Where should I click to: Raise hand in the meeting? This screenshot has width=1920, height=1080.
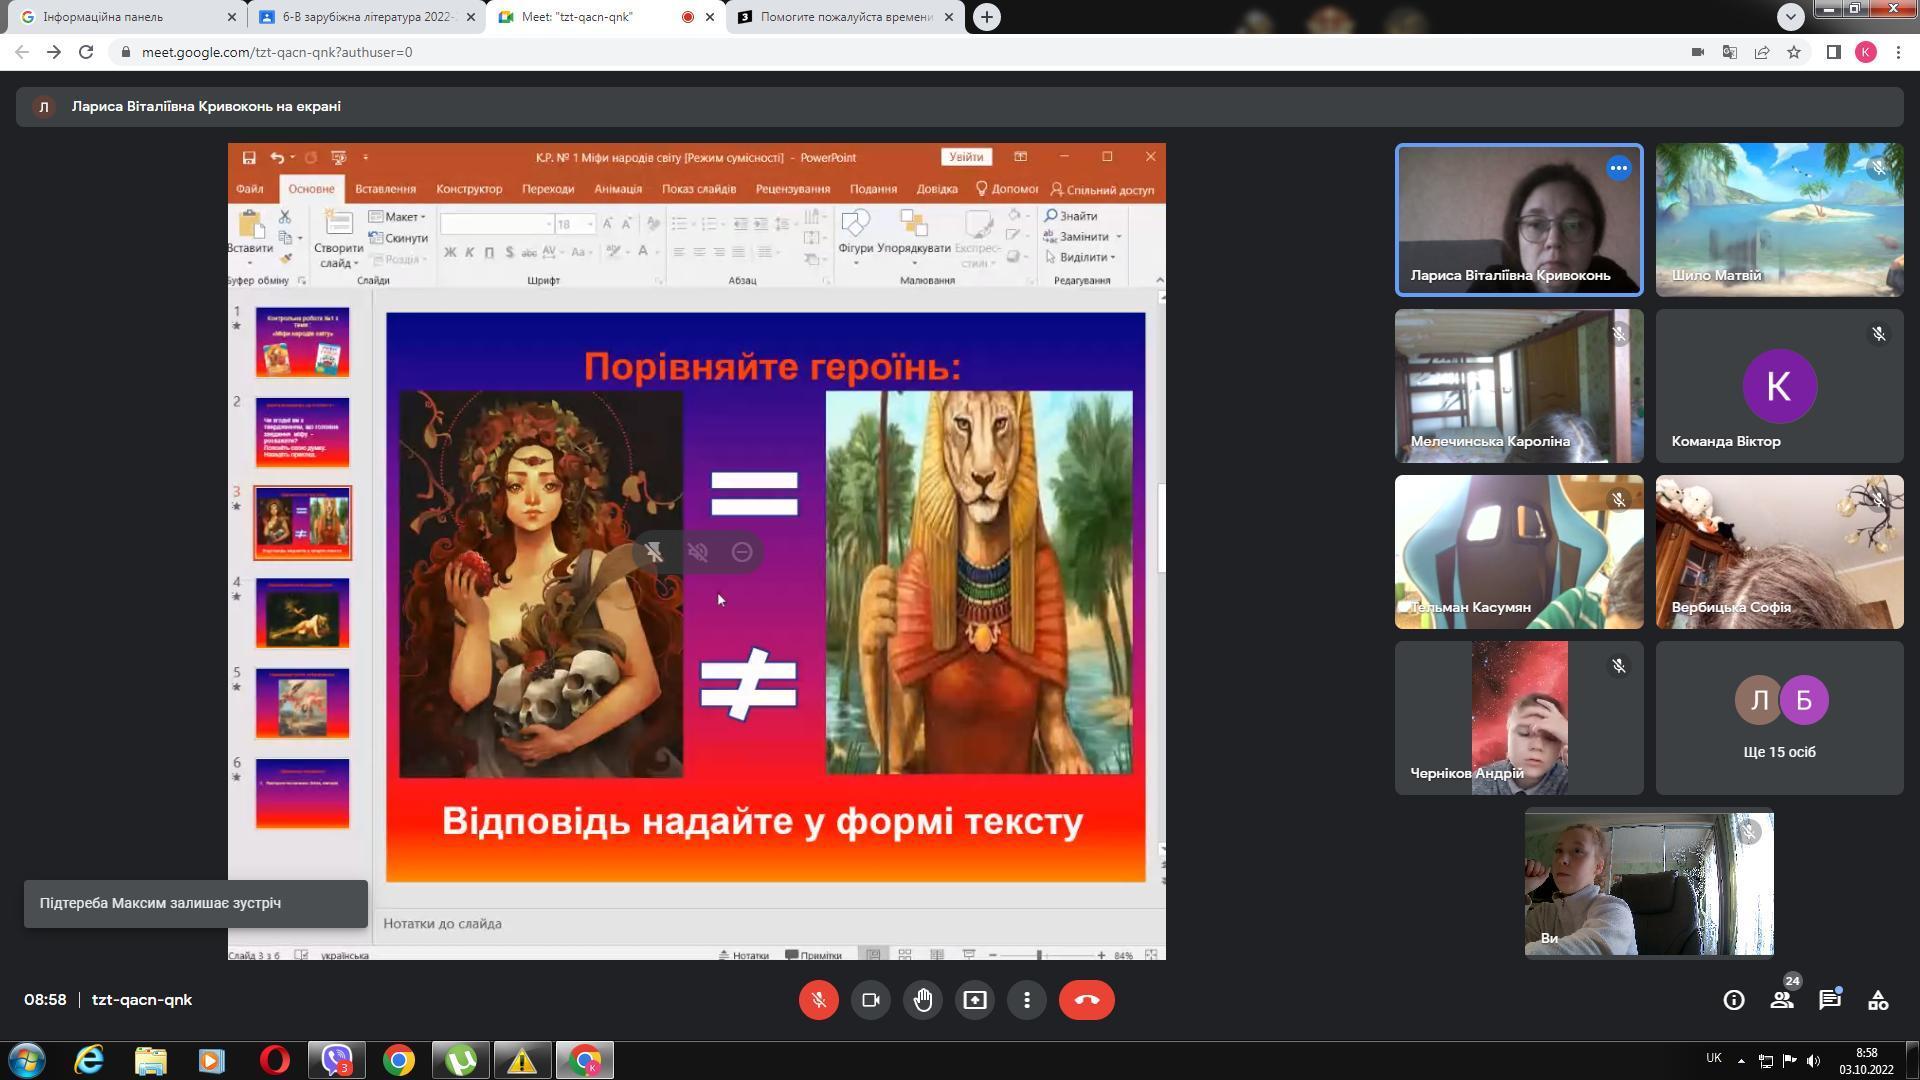click(922, 1000)
